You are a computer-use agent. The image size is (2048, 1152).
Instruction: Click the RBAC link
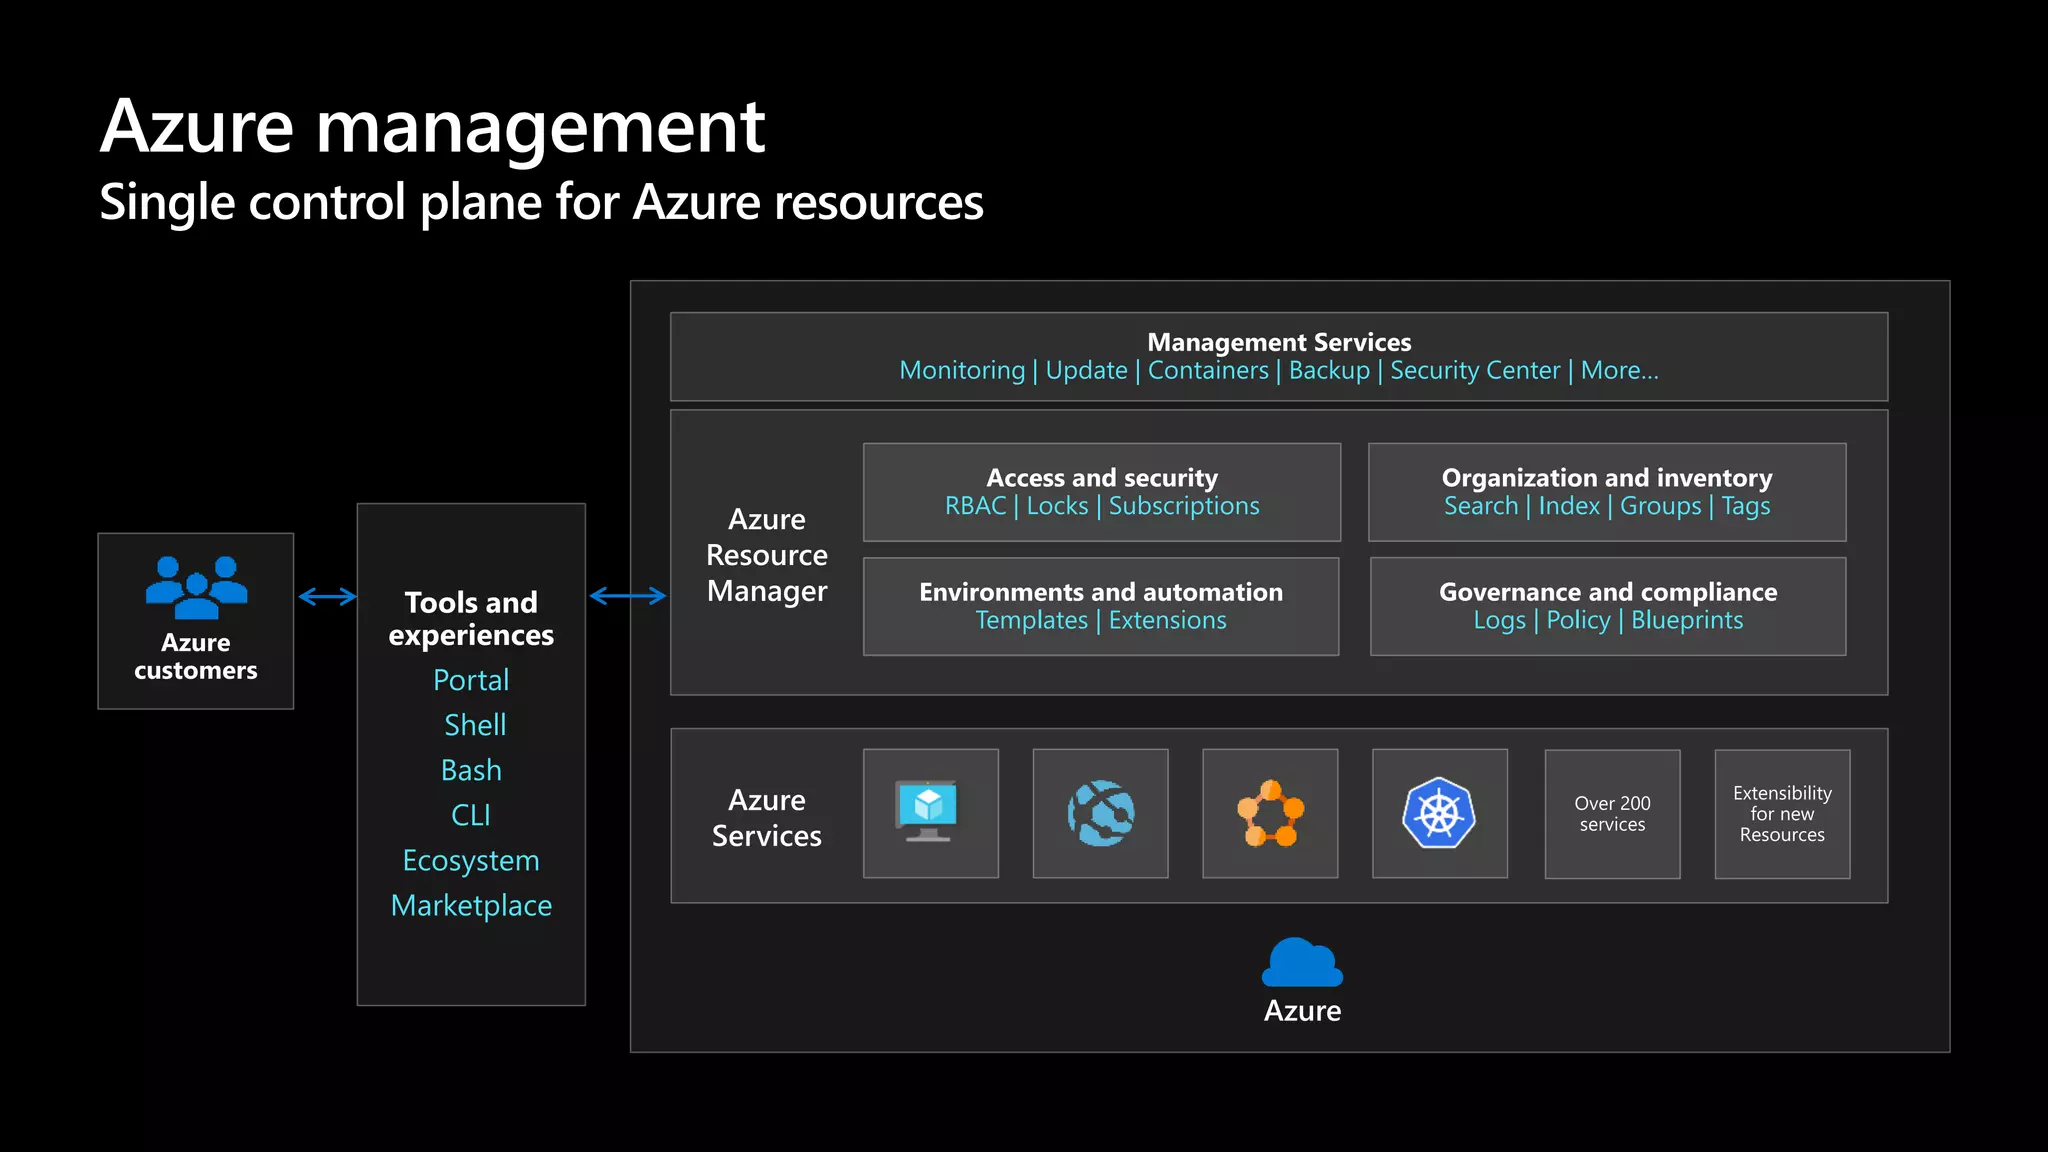click(x=975, y=506)
